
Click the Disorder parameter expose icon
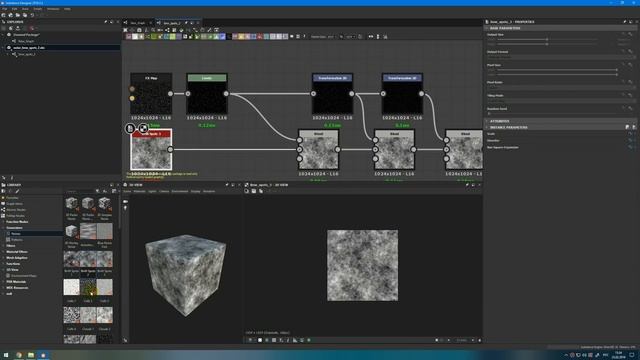pos(630,140)
